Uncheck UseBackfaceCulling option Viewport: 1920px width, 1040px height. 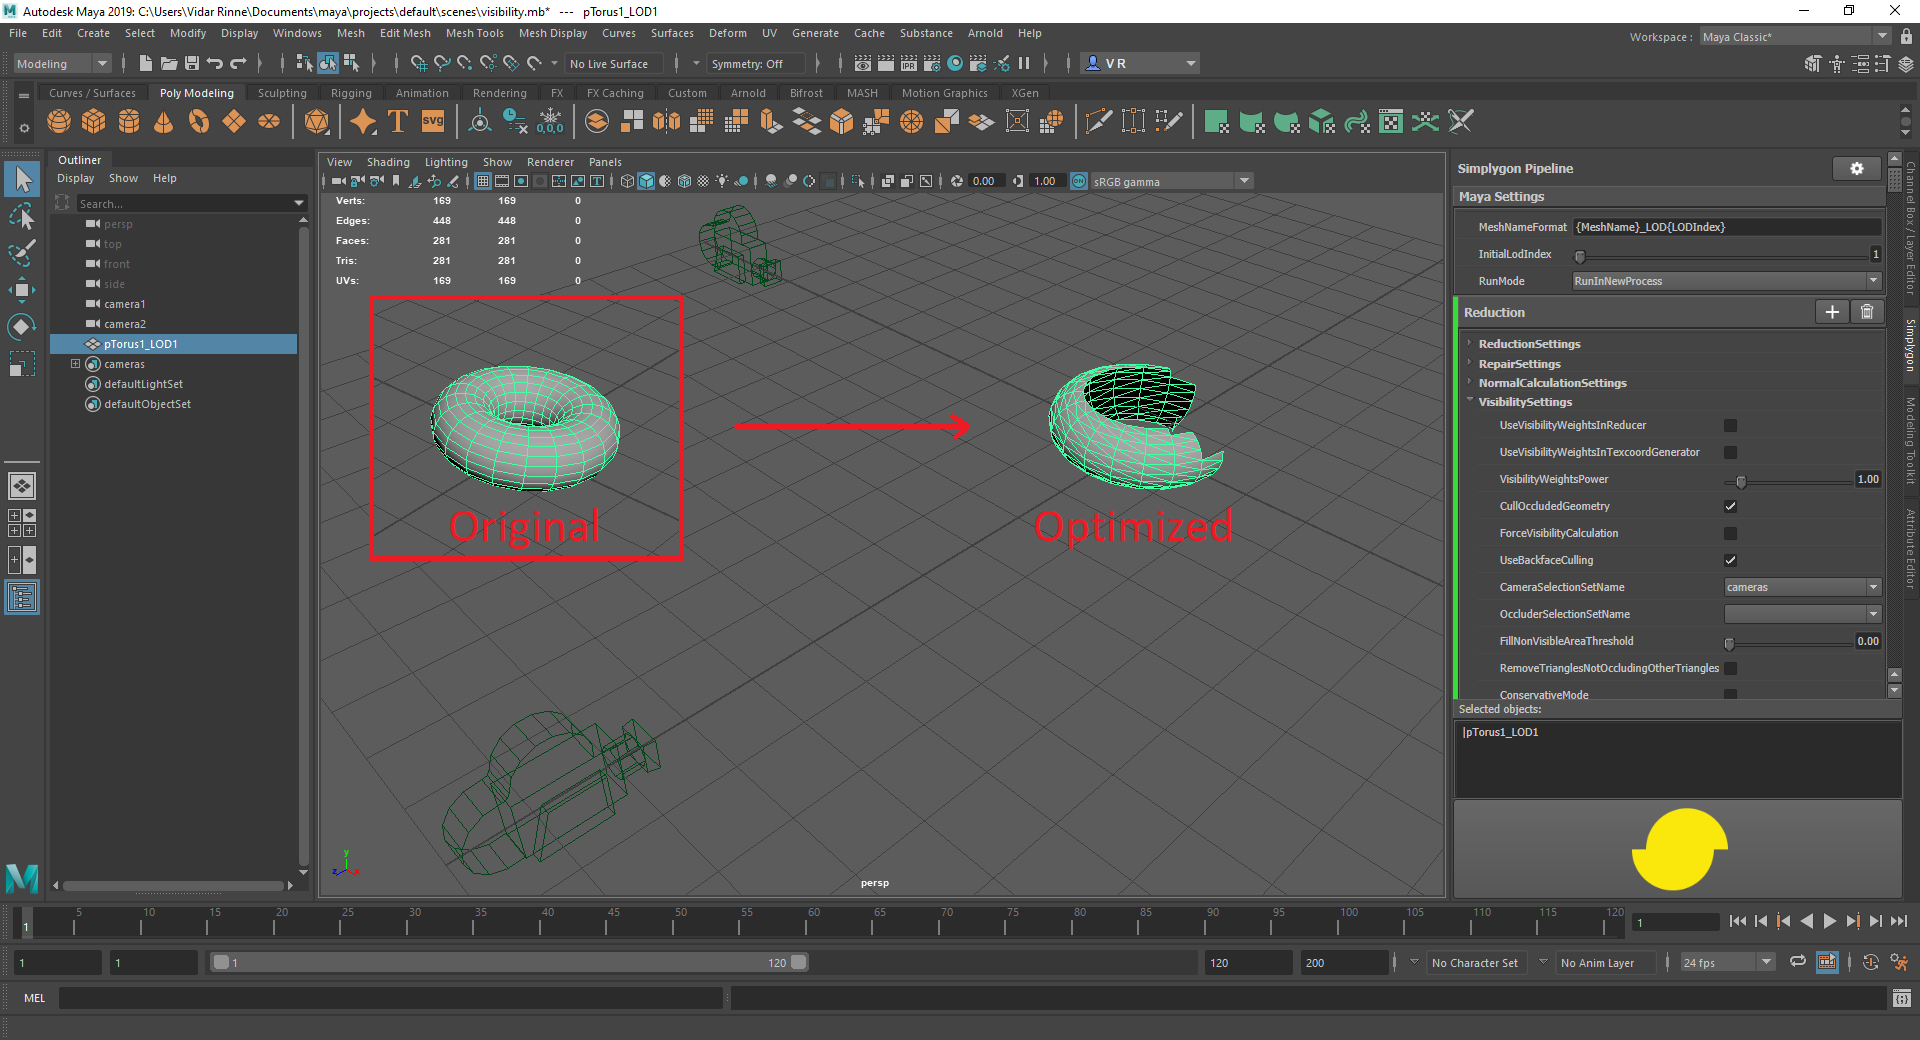coord(1730,560)
